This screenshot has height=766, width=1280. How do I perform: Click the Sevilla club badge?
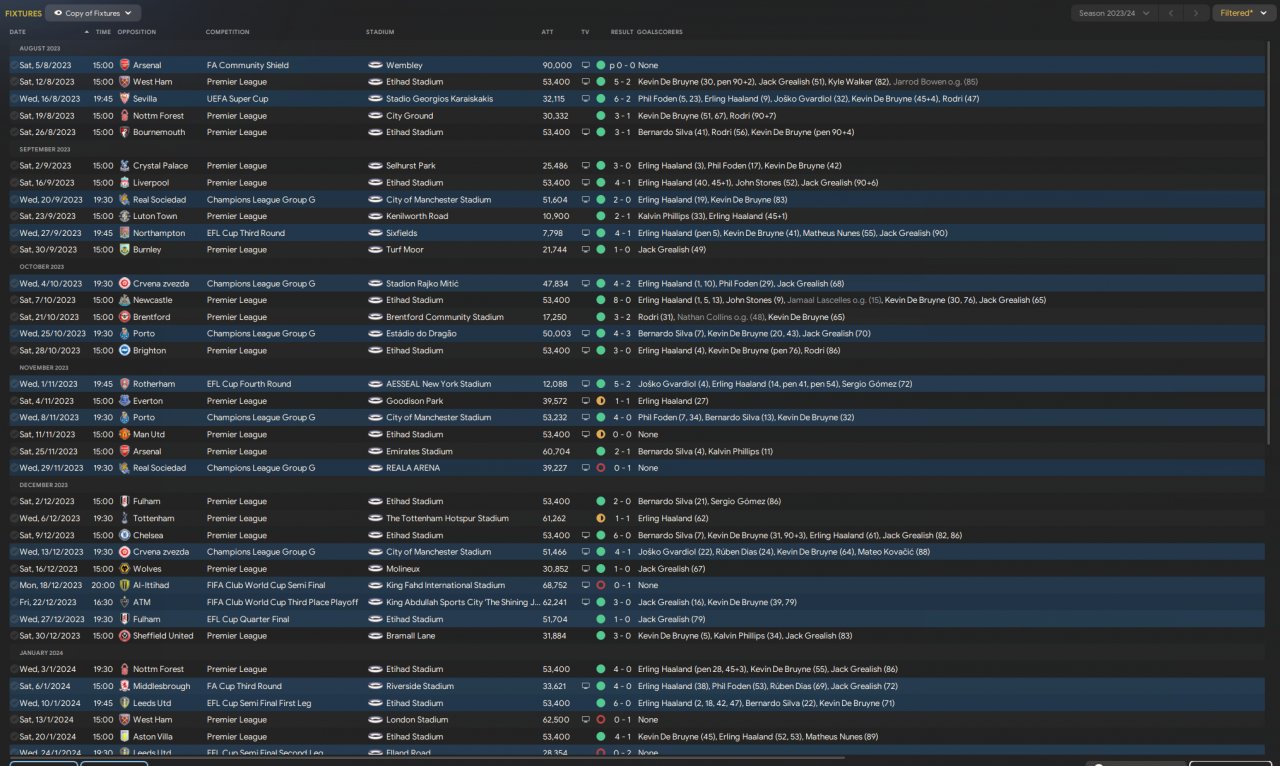click(124, 99)
